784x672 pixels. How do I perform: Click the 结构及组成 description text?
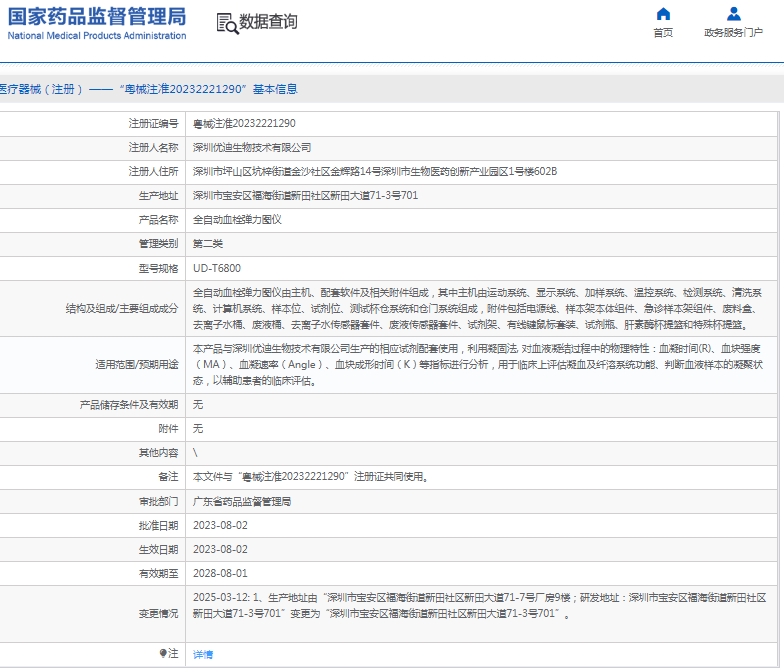478,308
